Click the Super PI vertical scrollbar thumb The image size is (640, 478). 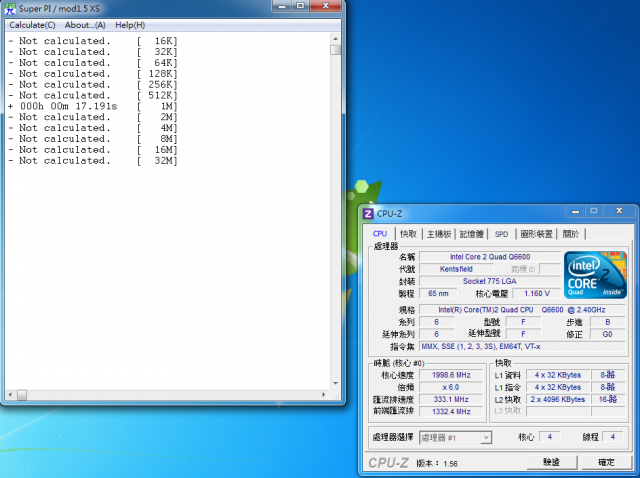(336, 50)
